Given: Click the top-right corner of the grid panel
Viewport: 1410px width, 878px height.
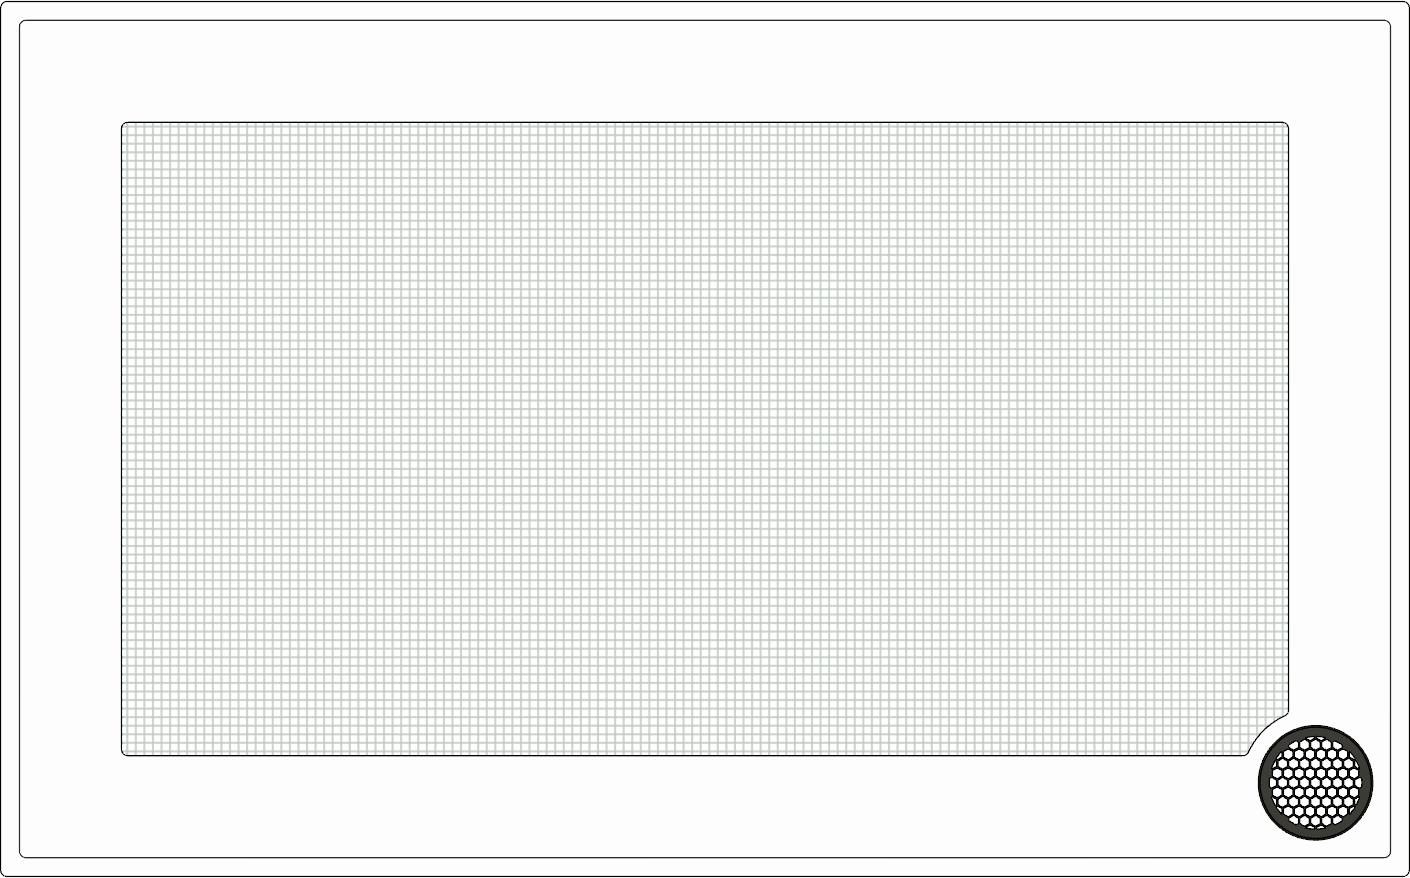Looking at the screenshot, I should pyautogui.click(x=1286, y=125).
